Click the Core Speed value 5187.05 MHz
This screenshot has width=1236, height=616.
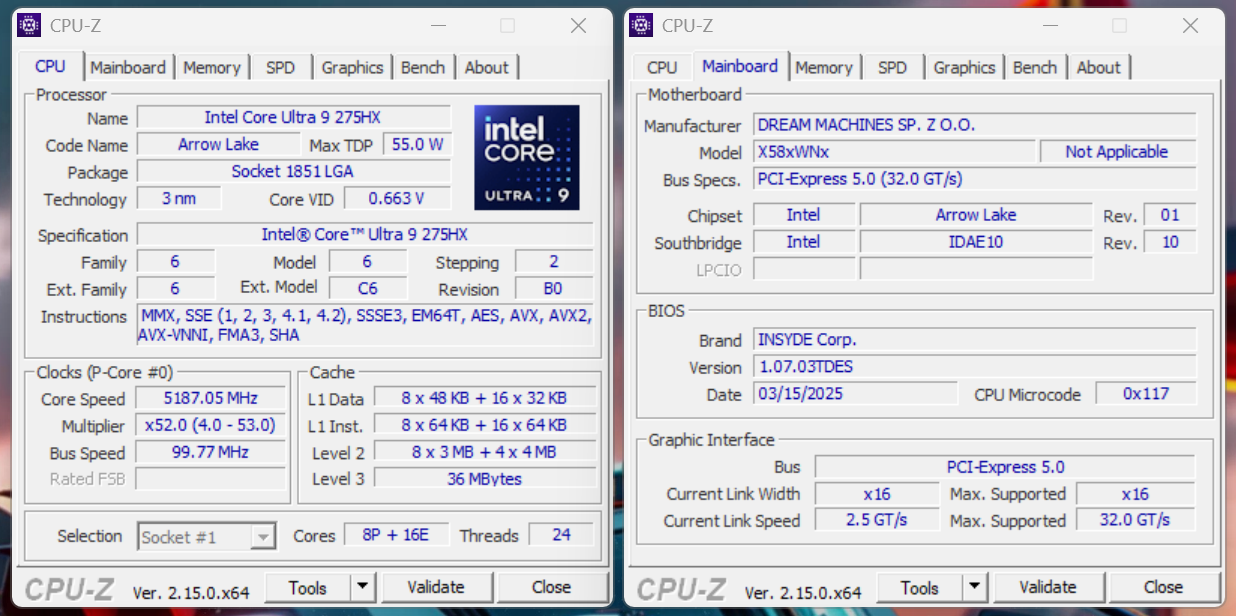tap(211, 399)
